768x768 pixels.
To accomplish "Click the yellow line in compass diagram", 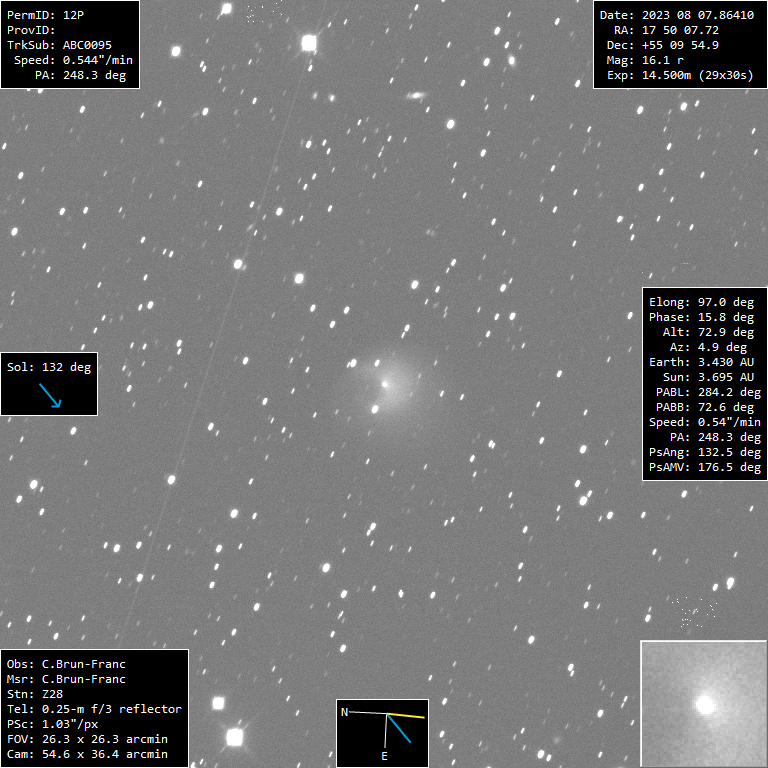I will point(406,716).
